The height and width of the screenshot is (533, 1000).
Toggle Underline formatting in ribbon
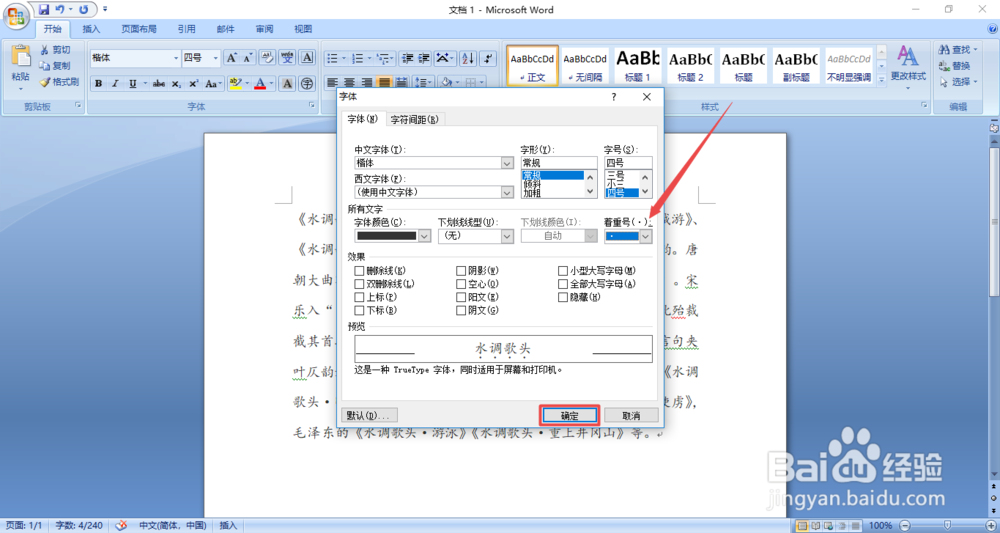click(x=133, y=84)
